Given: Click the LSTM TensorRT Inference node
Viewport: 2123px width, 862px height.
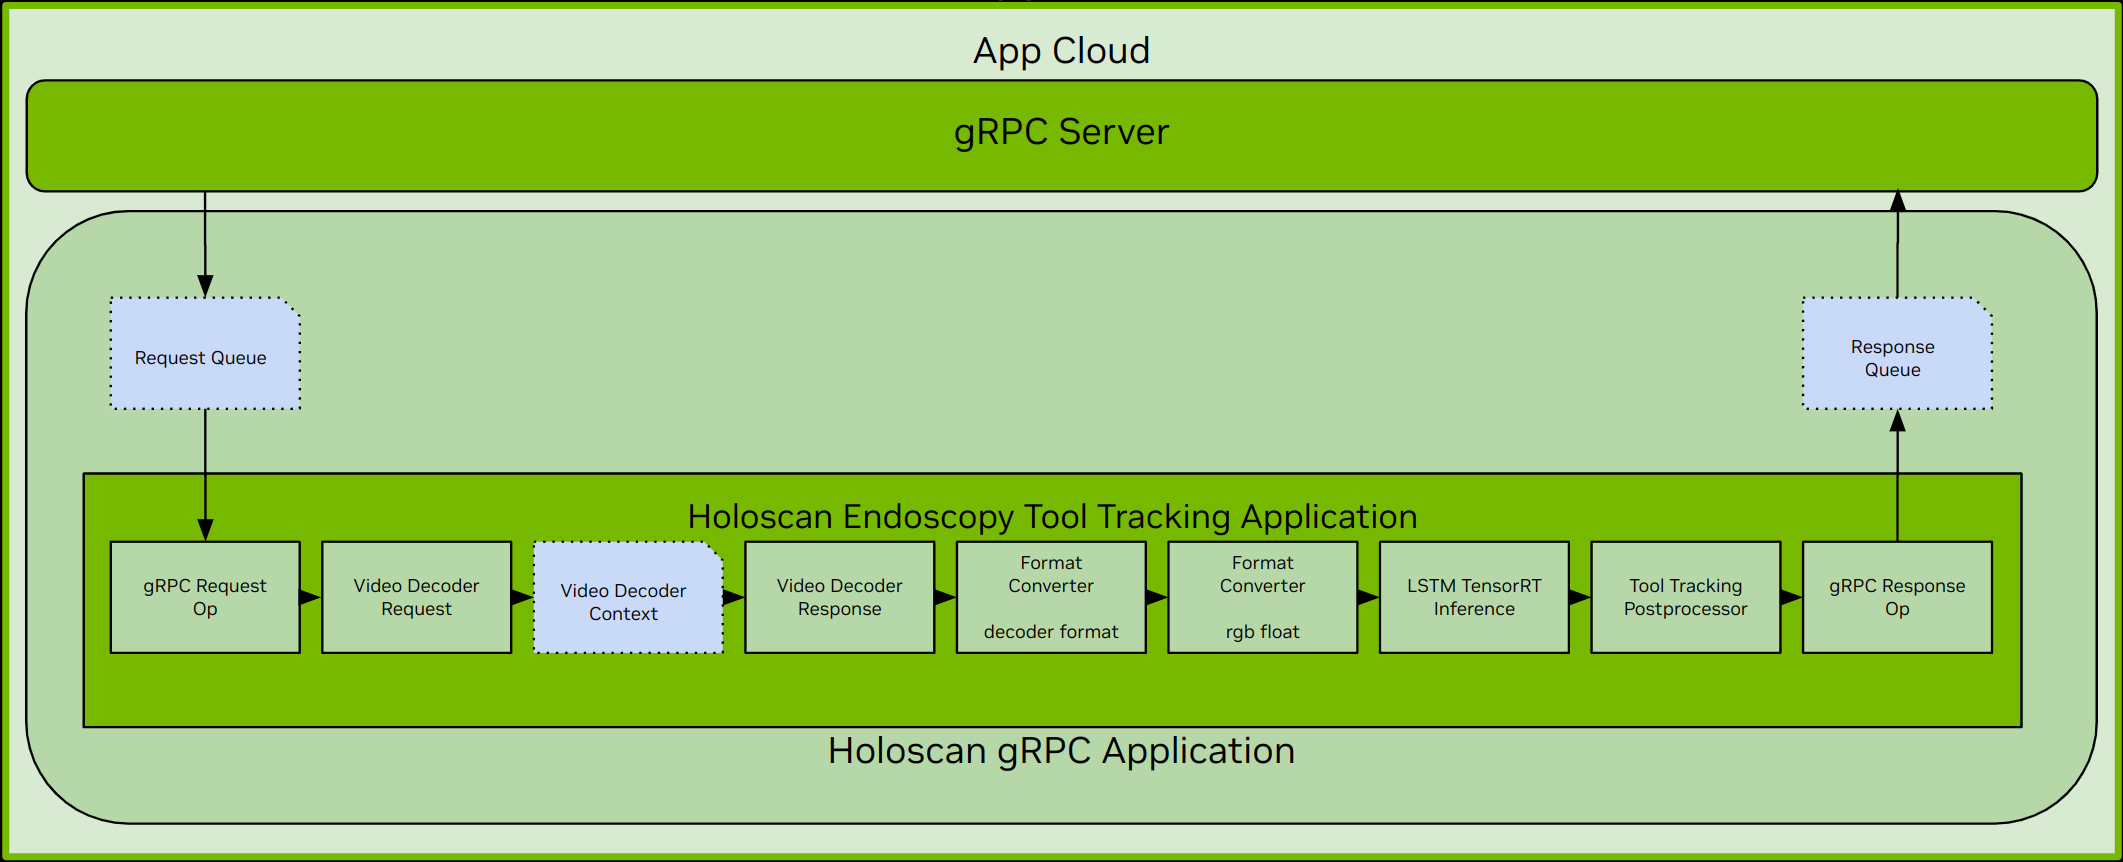Looking at the screenshot, I should (1474, 597).
